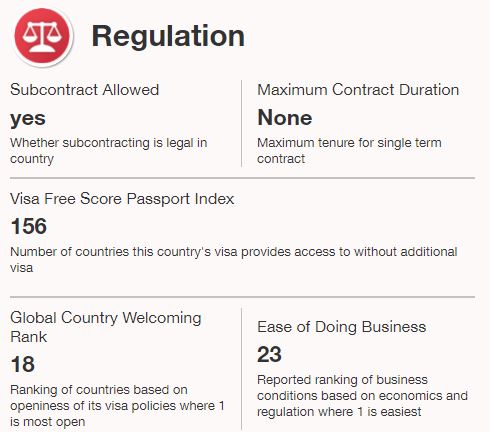Click the vertical divider beside Subcontract Allowed

pos(241,123)
